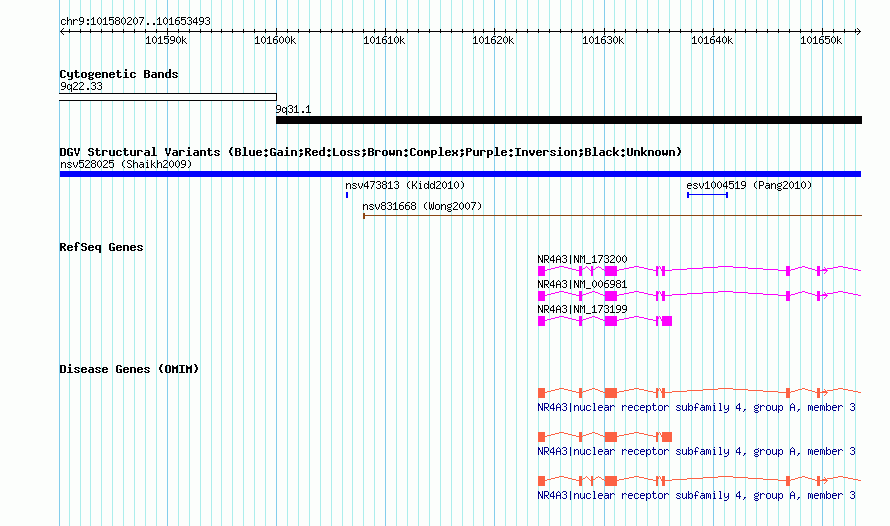This screenshot has height=526, width=890.
Task: Click the chr9:101580207..101653493 coordinate label
Action: 135,21
